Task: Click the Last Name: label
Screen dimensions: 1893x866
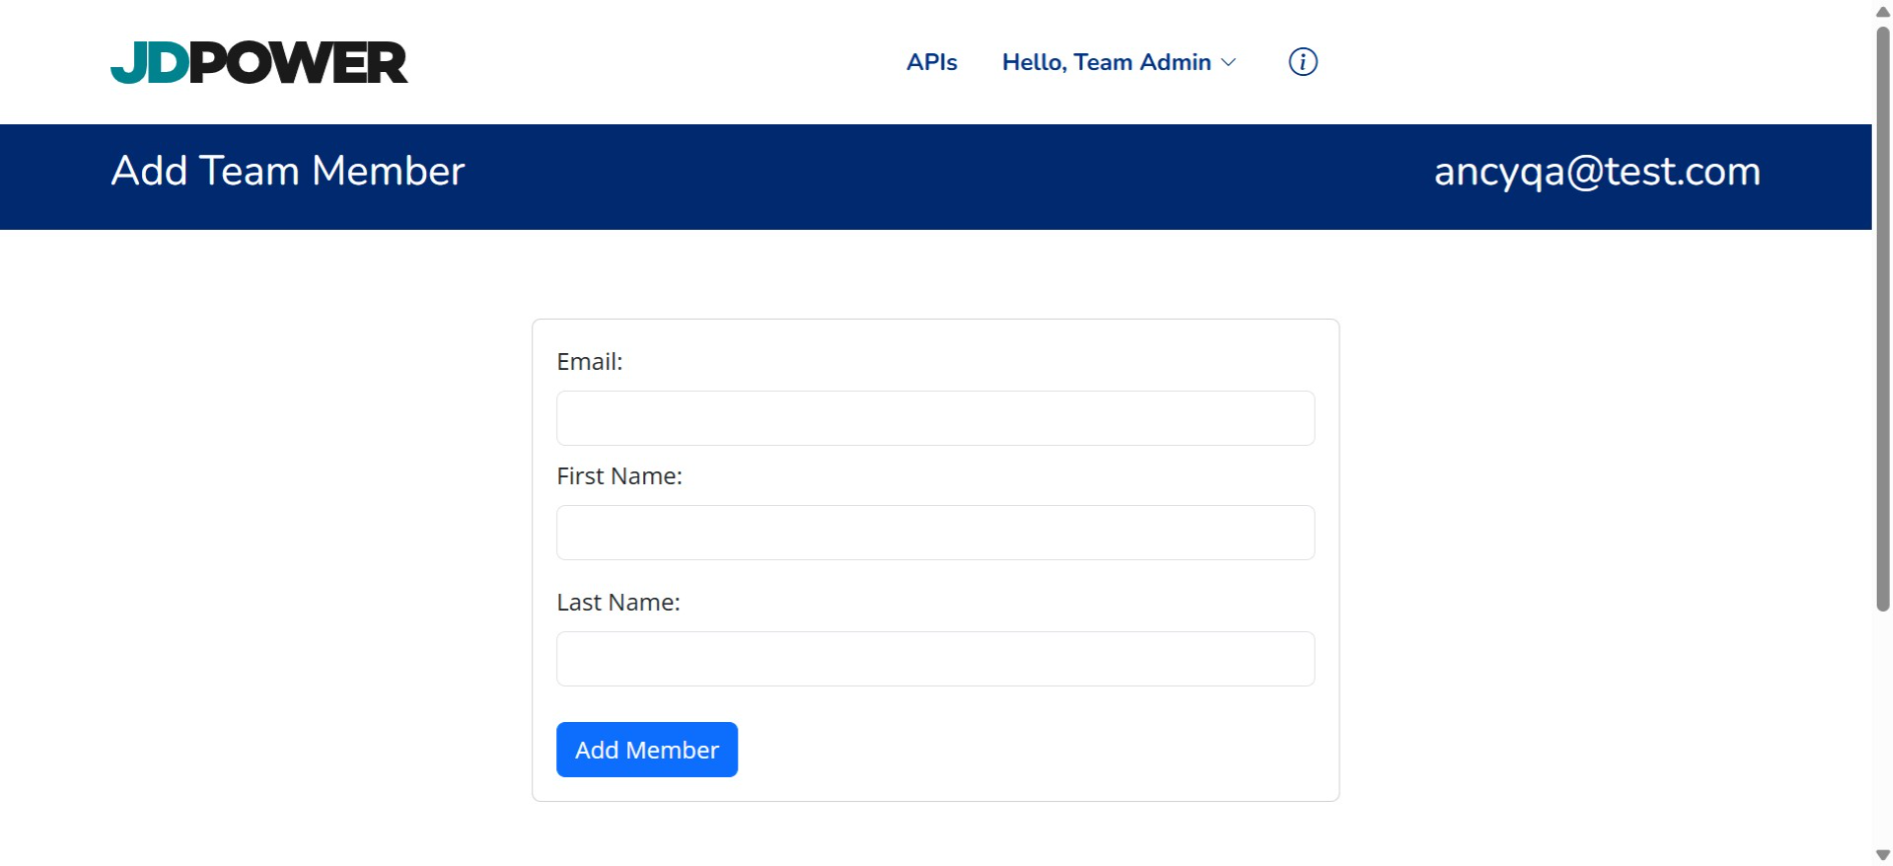Action: (x=618, y=602)
